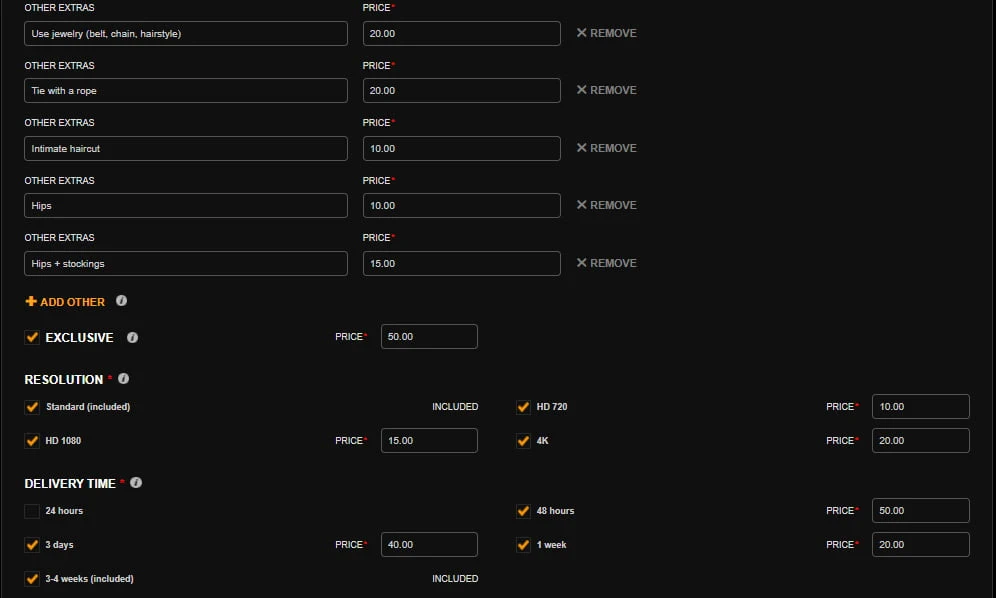Click the 3 days price field
Image resolution: width=996 pixels, height=598 pixels.
tap(429, 545)
